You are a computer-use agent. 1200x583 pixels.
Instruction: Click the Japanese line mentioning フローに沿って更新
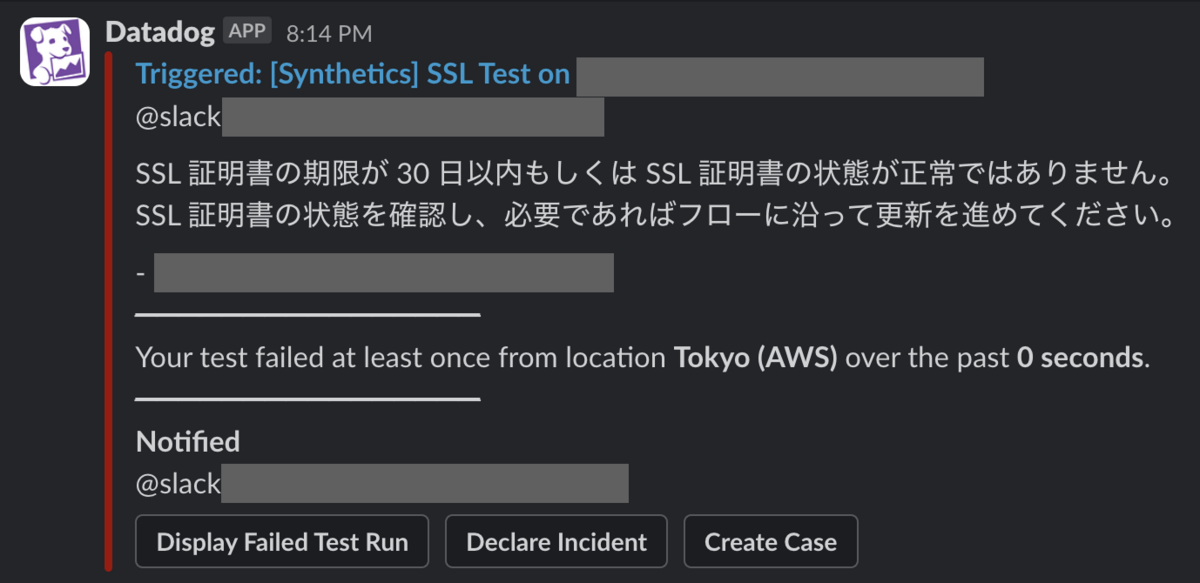[654, 216]
